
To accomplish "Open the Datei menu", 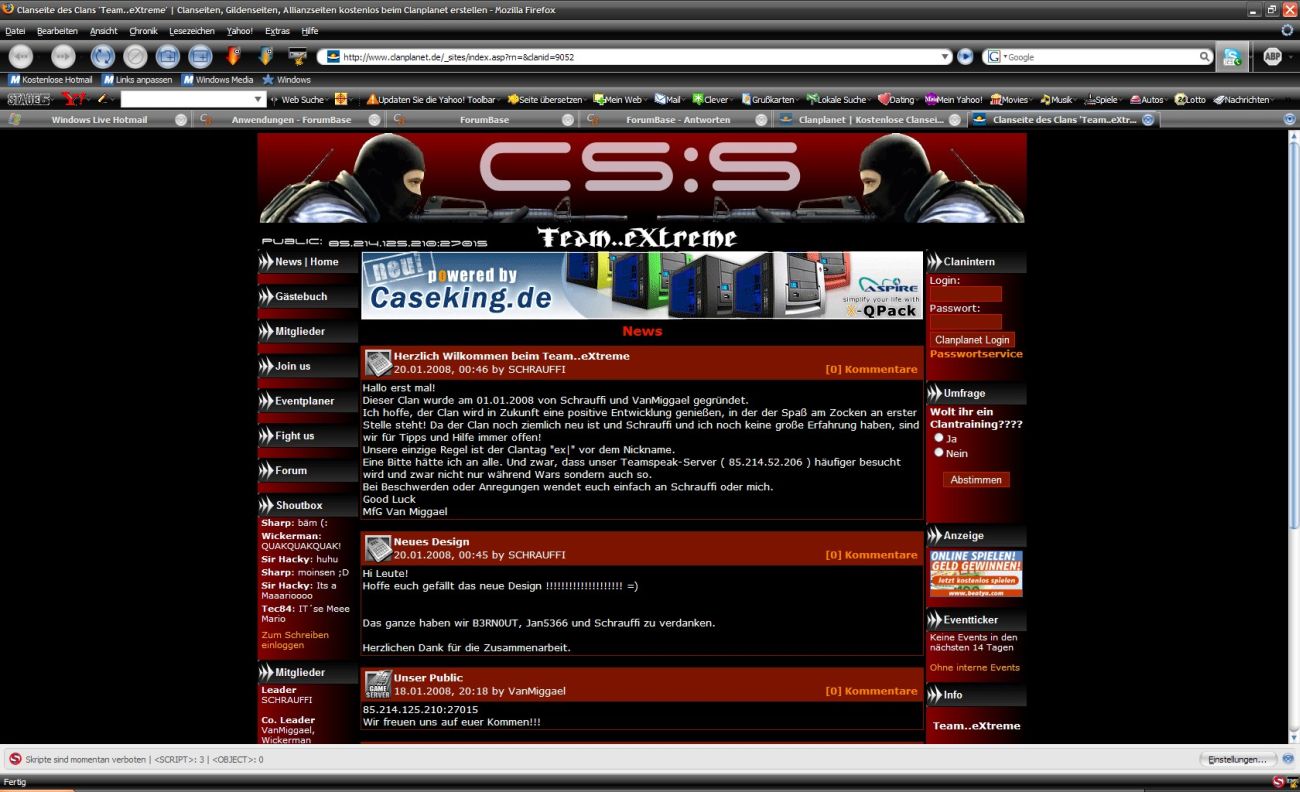I will [x=15, y=31].
